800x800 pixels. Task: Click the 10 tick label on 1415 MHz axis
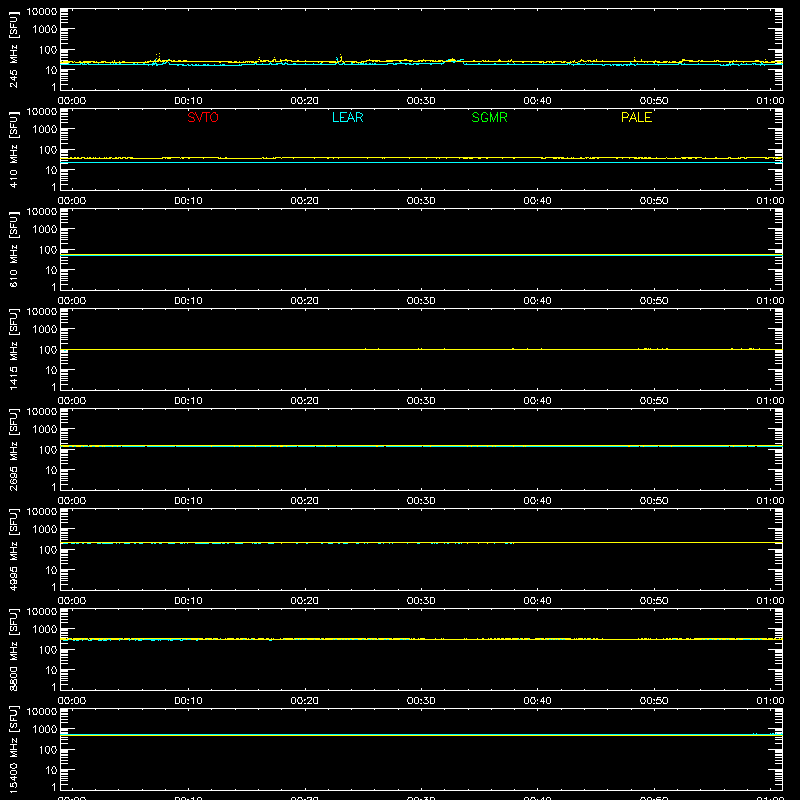(51, 370)
